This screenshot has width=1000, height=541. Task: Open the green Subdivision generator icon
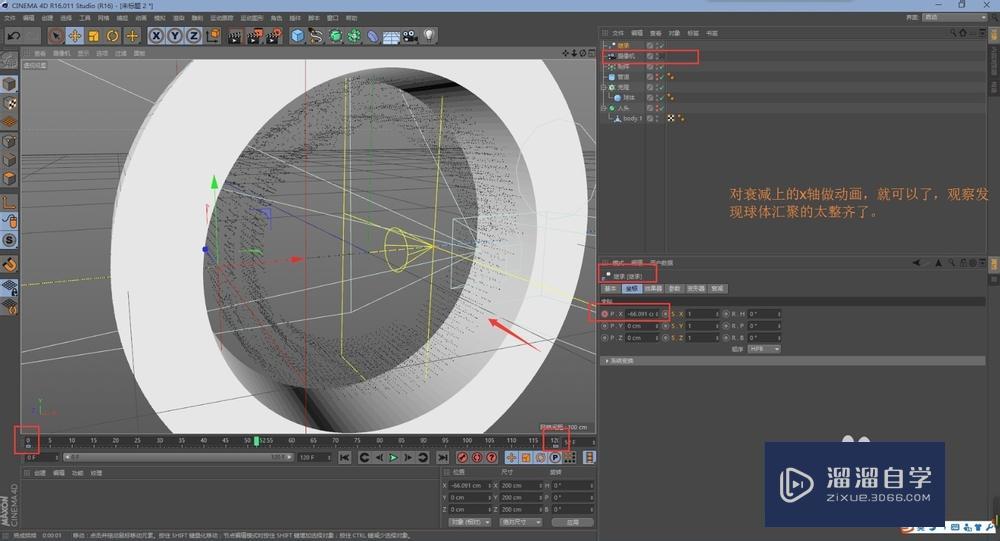click(x=335, y=36)
